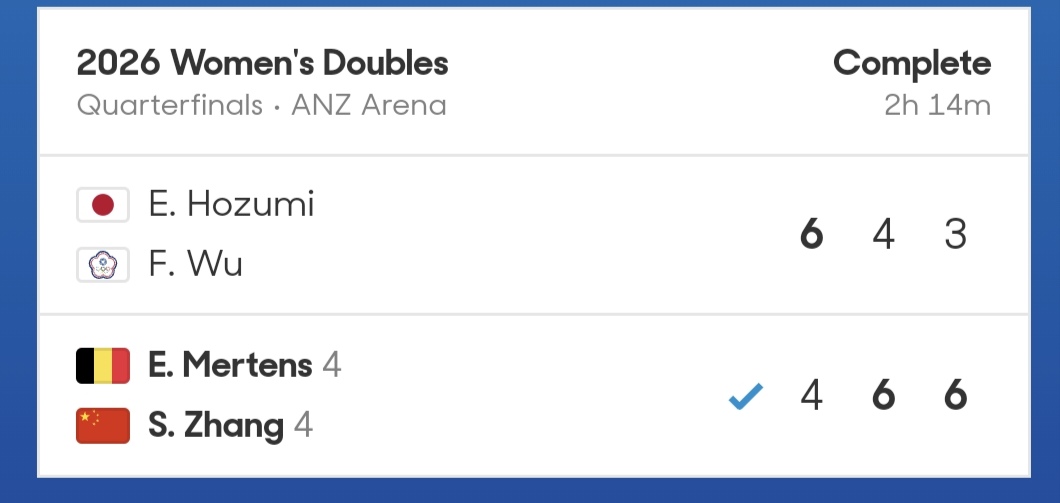Select player name S. Zhang

(x=216, y=426)
